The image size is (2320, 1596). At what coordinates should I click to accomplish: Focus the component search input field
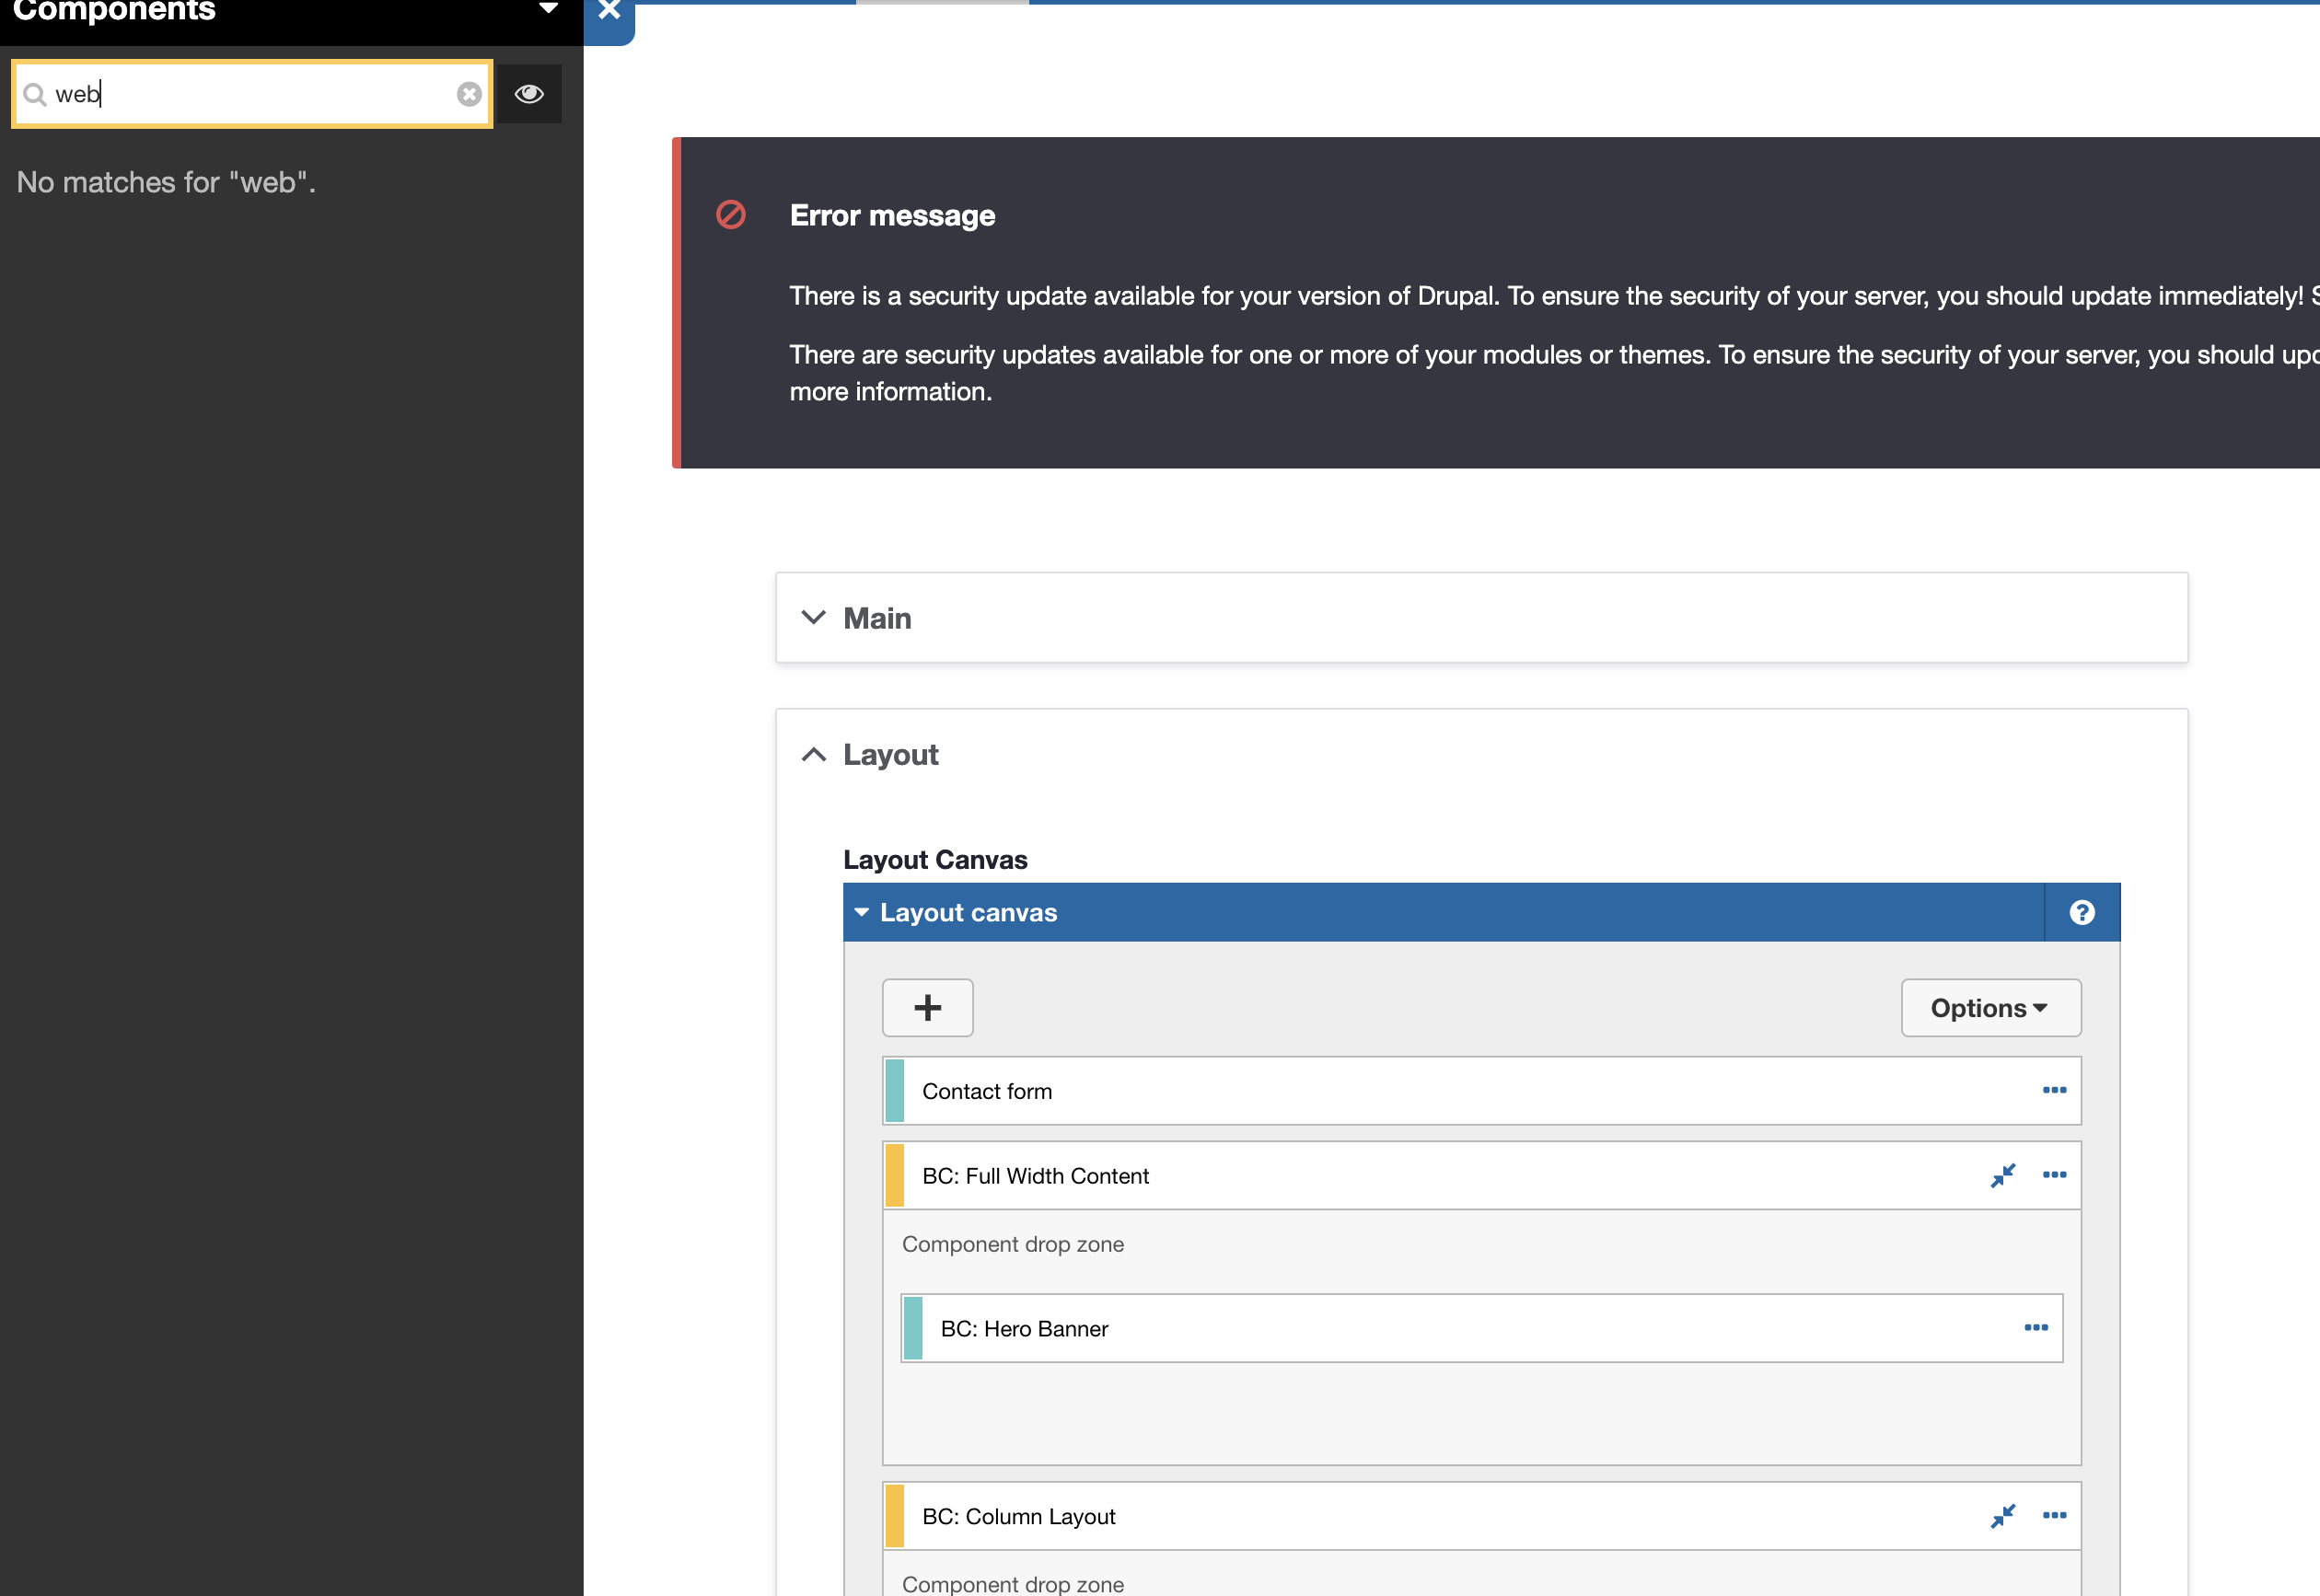tap(252, 94)
